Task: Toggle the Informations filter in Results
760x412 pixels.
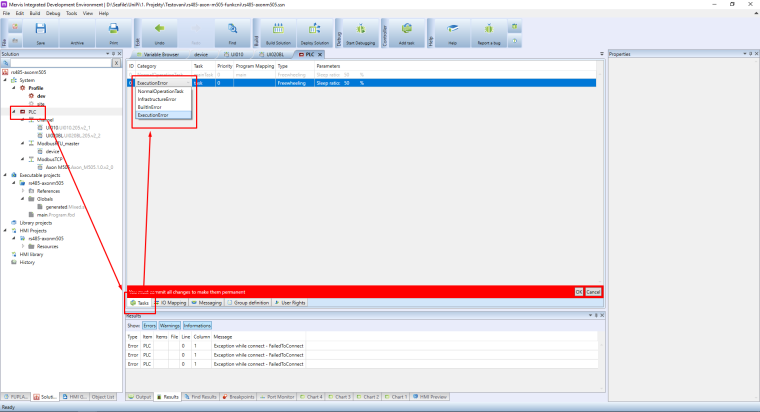Action: pyautogui.click(x=197, y=325)
